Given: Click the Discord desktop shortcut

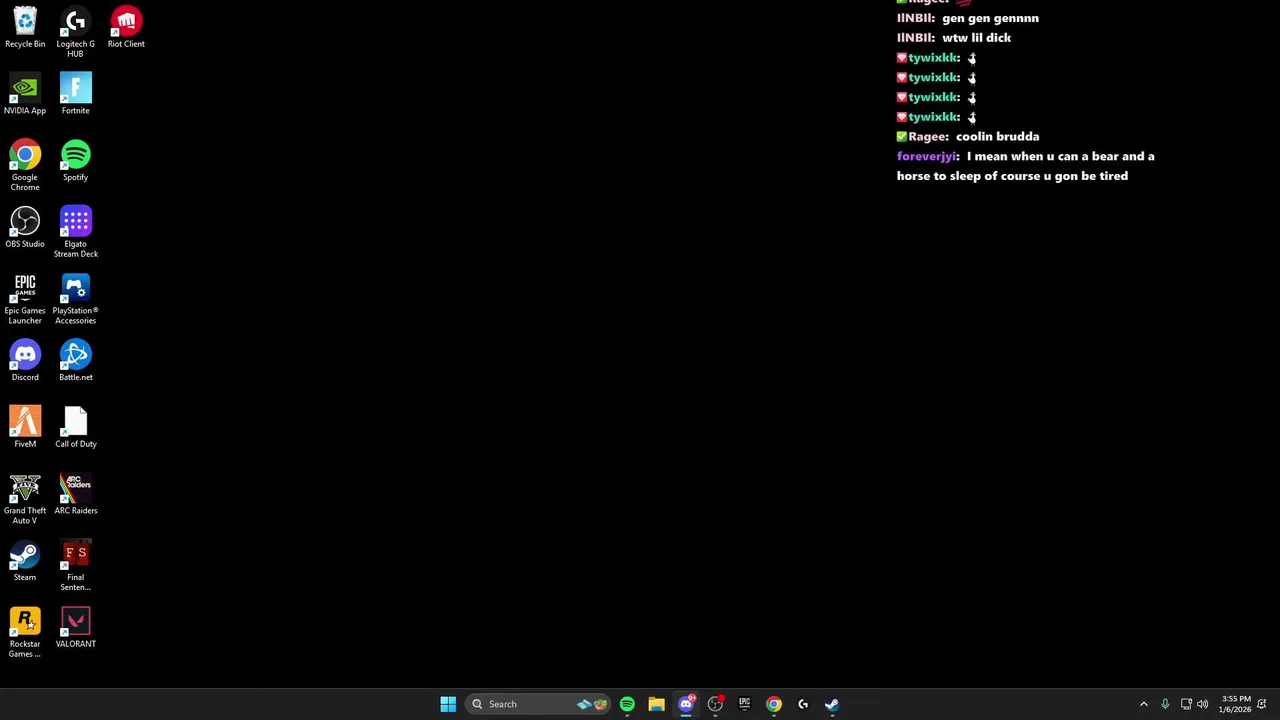Looking at the screenshot, I should [25, 361].
